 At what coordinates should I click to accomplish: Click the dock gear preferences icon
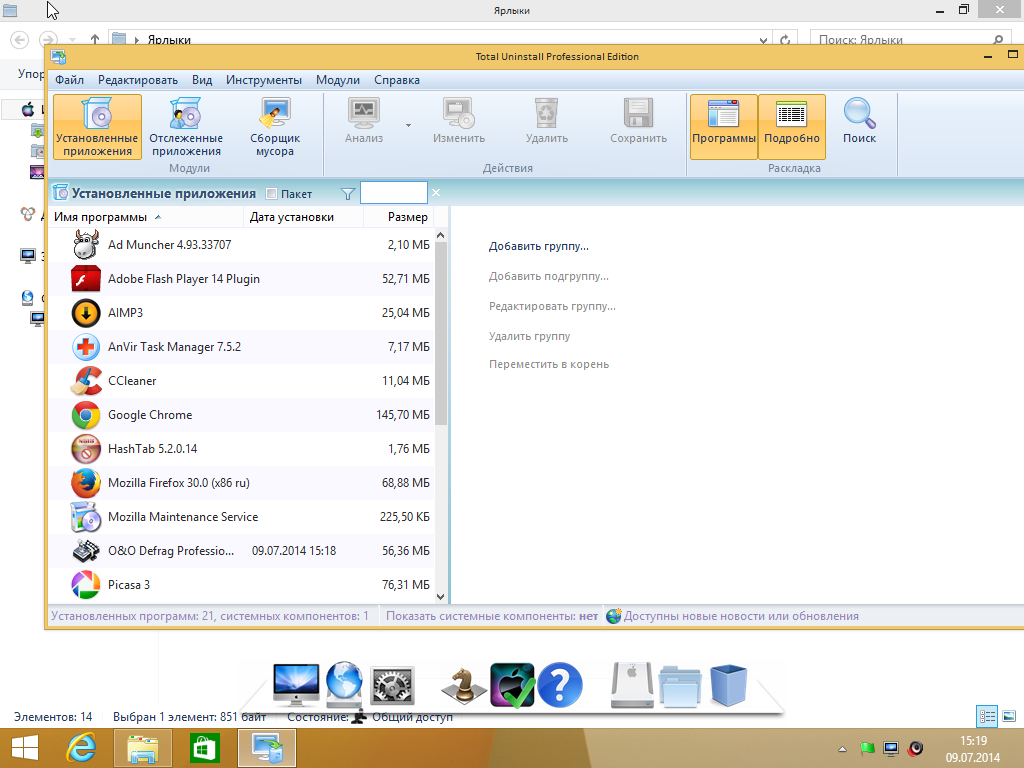392,686
